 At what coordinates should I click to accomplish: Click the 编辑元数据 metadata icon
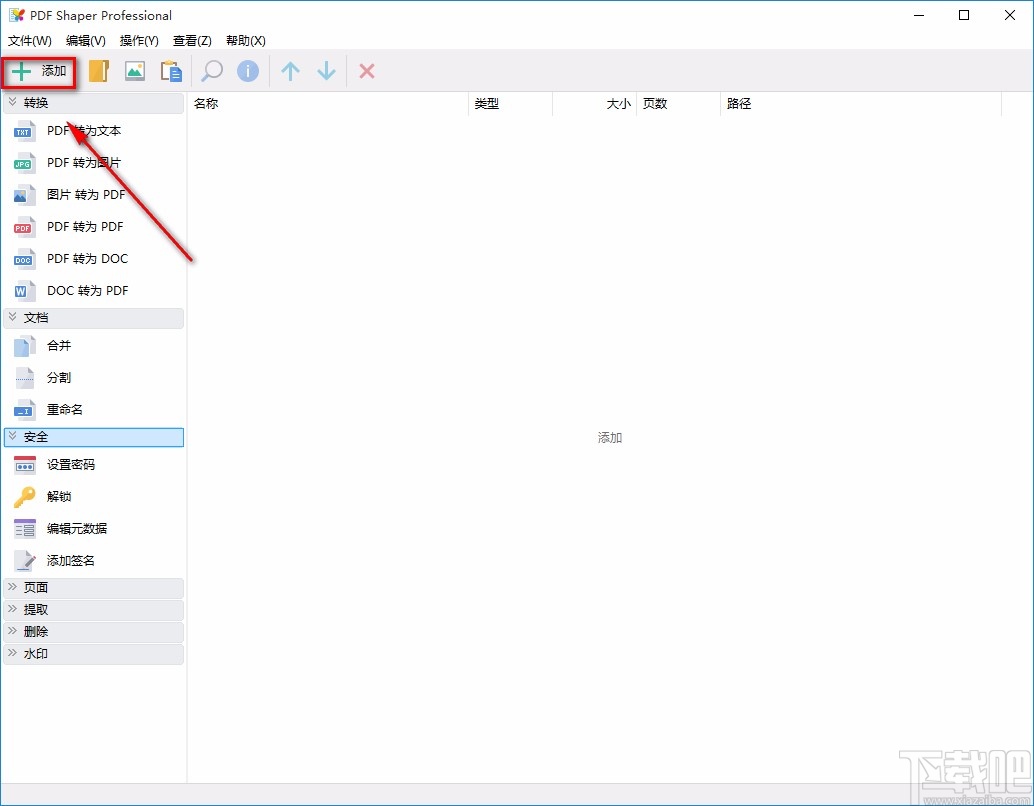click(24, 529)
